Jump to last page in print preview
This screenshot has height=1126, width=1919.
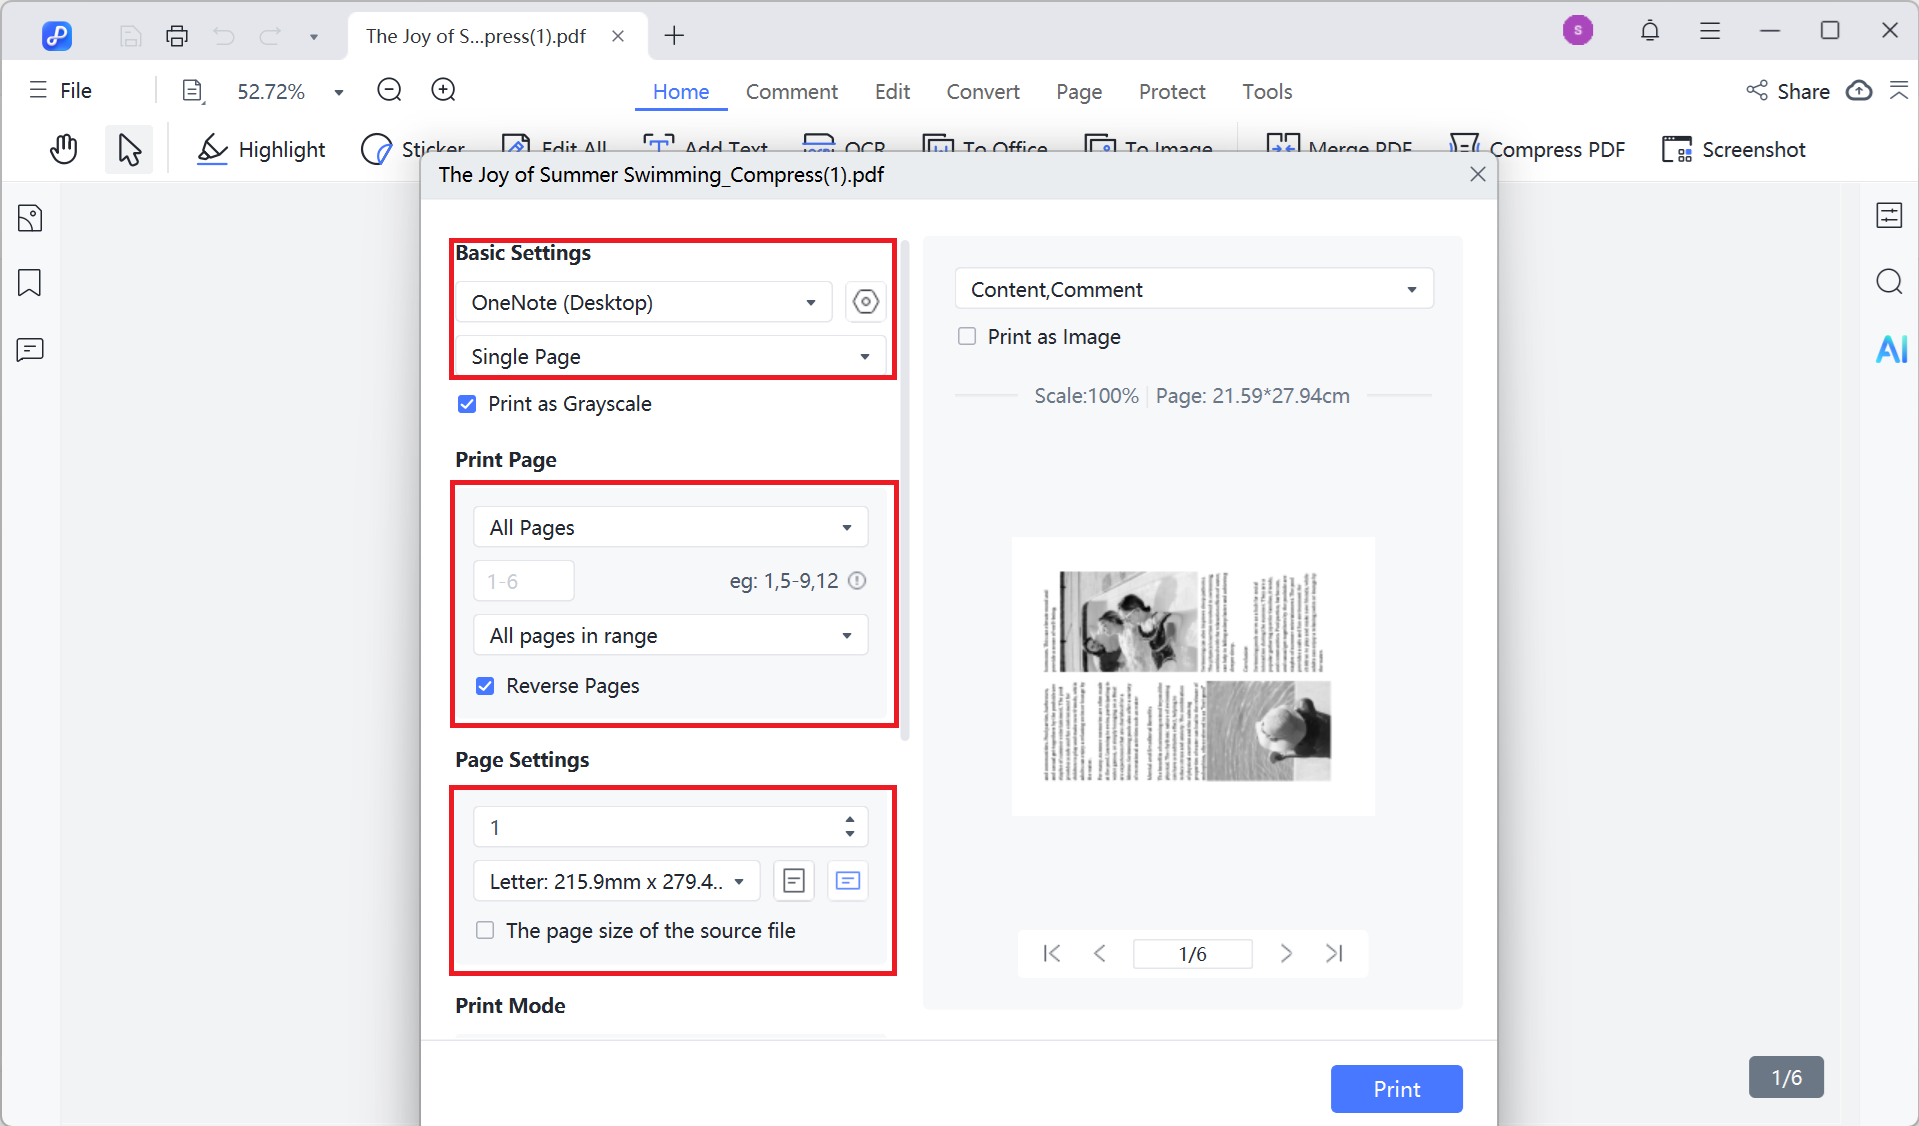click(x=1334, y=953)
